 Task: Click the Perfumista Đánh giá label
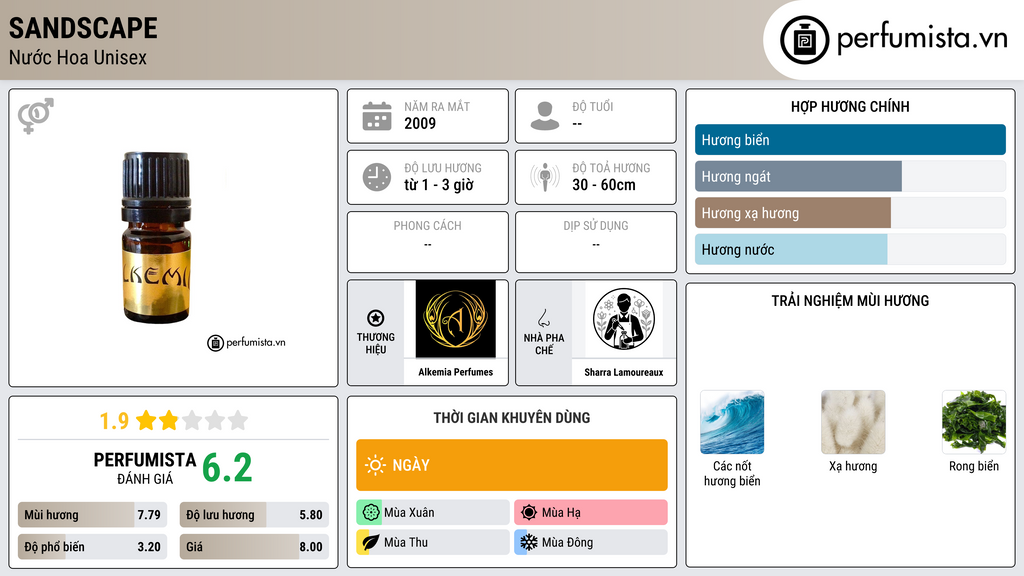click(x=145, y=468)
